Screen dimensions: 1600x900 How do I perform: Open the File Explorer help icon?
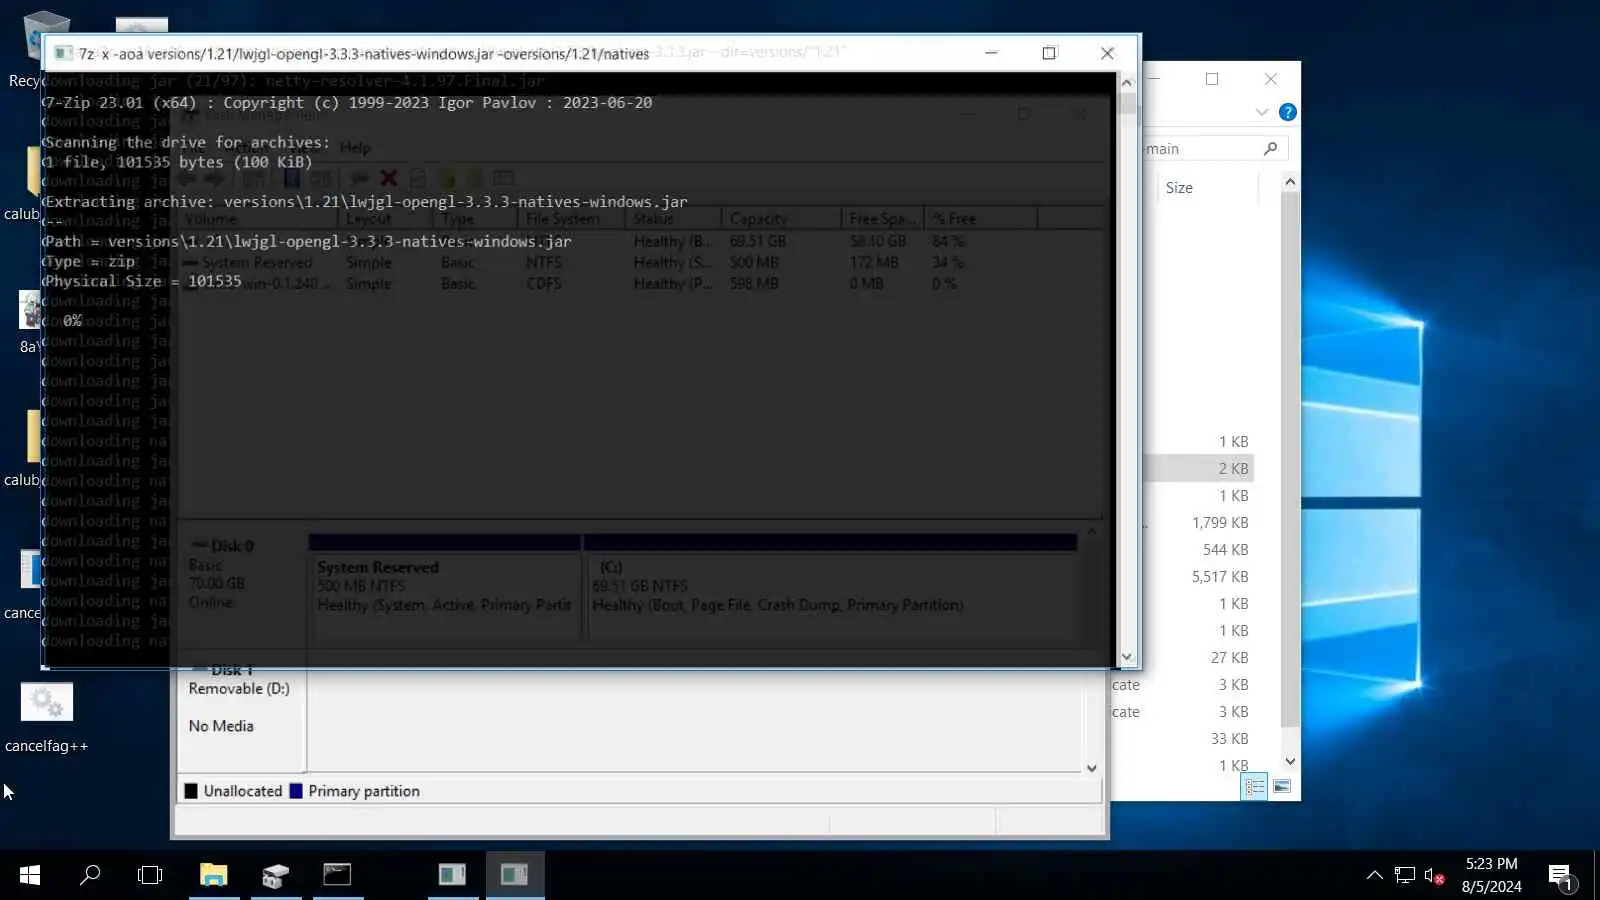1288,112
